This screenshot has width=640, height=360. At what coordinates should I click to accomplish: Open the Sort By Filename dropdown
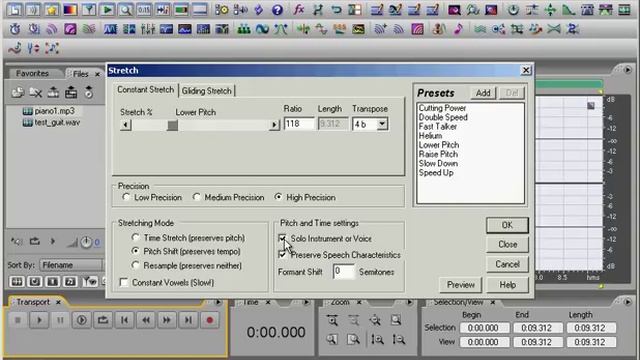point(71,265)
